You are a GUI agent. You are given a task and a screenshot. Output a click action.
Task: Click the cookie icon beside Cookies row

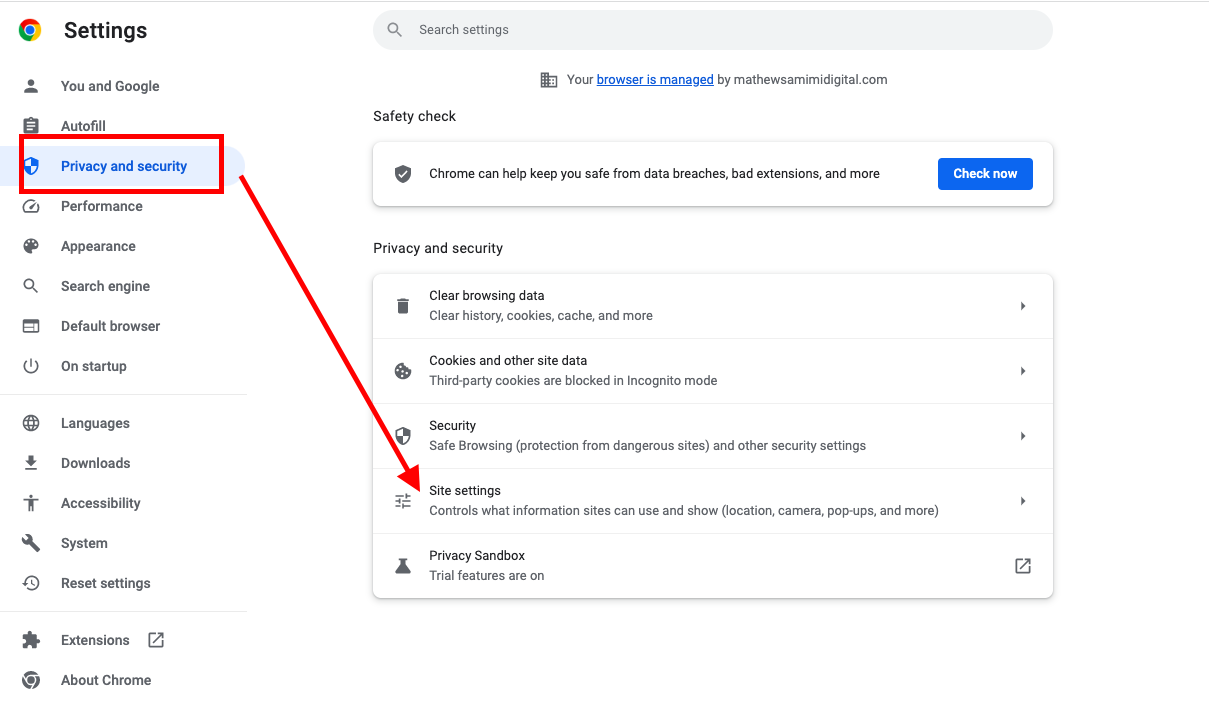[x=403, y=371]
